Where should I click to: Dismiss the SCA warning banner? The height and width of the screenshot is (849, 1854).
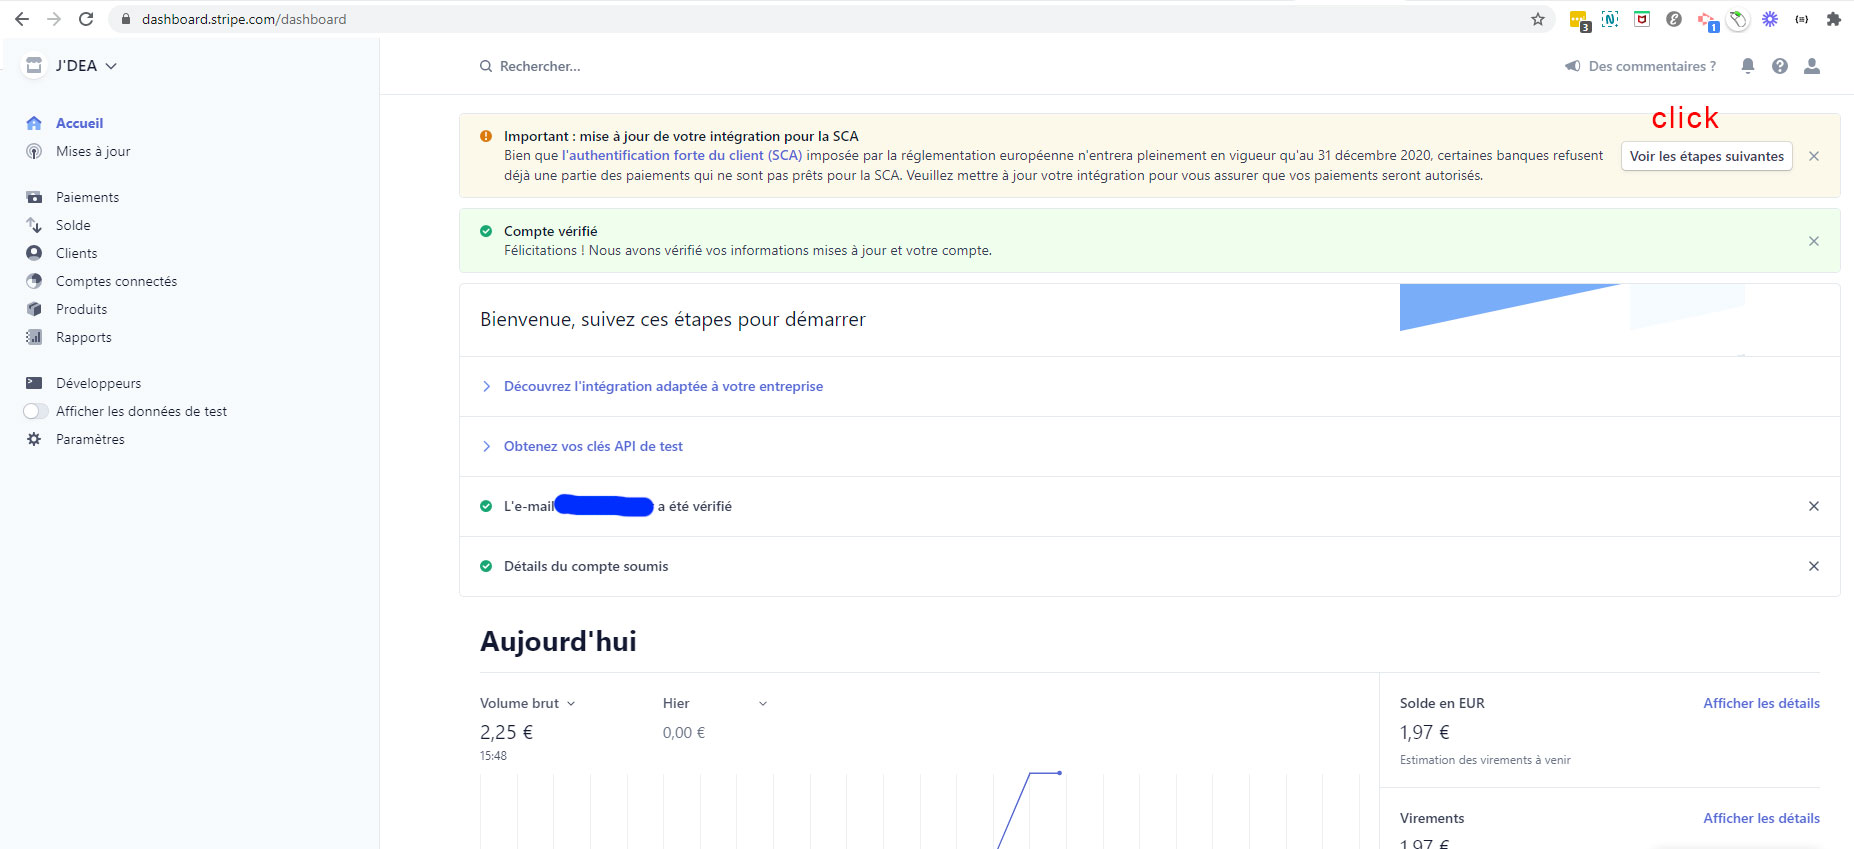1814,156
